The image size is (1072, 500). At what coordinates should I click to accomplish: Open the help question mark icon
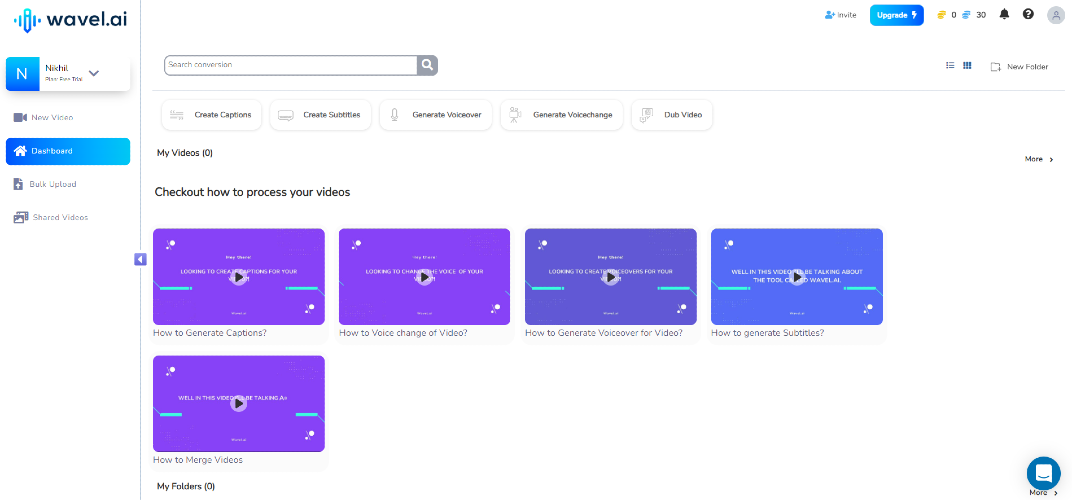click(1028, 14)
